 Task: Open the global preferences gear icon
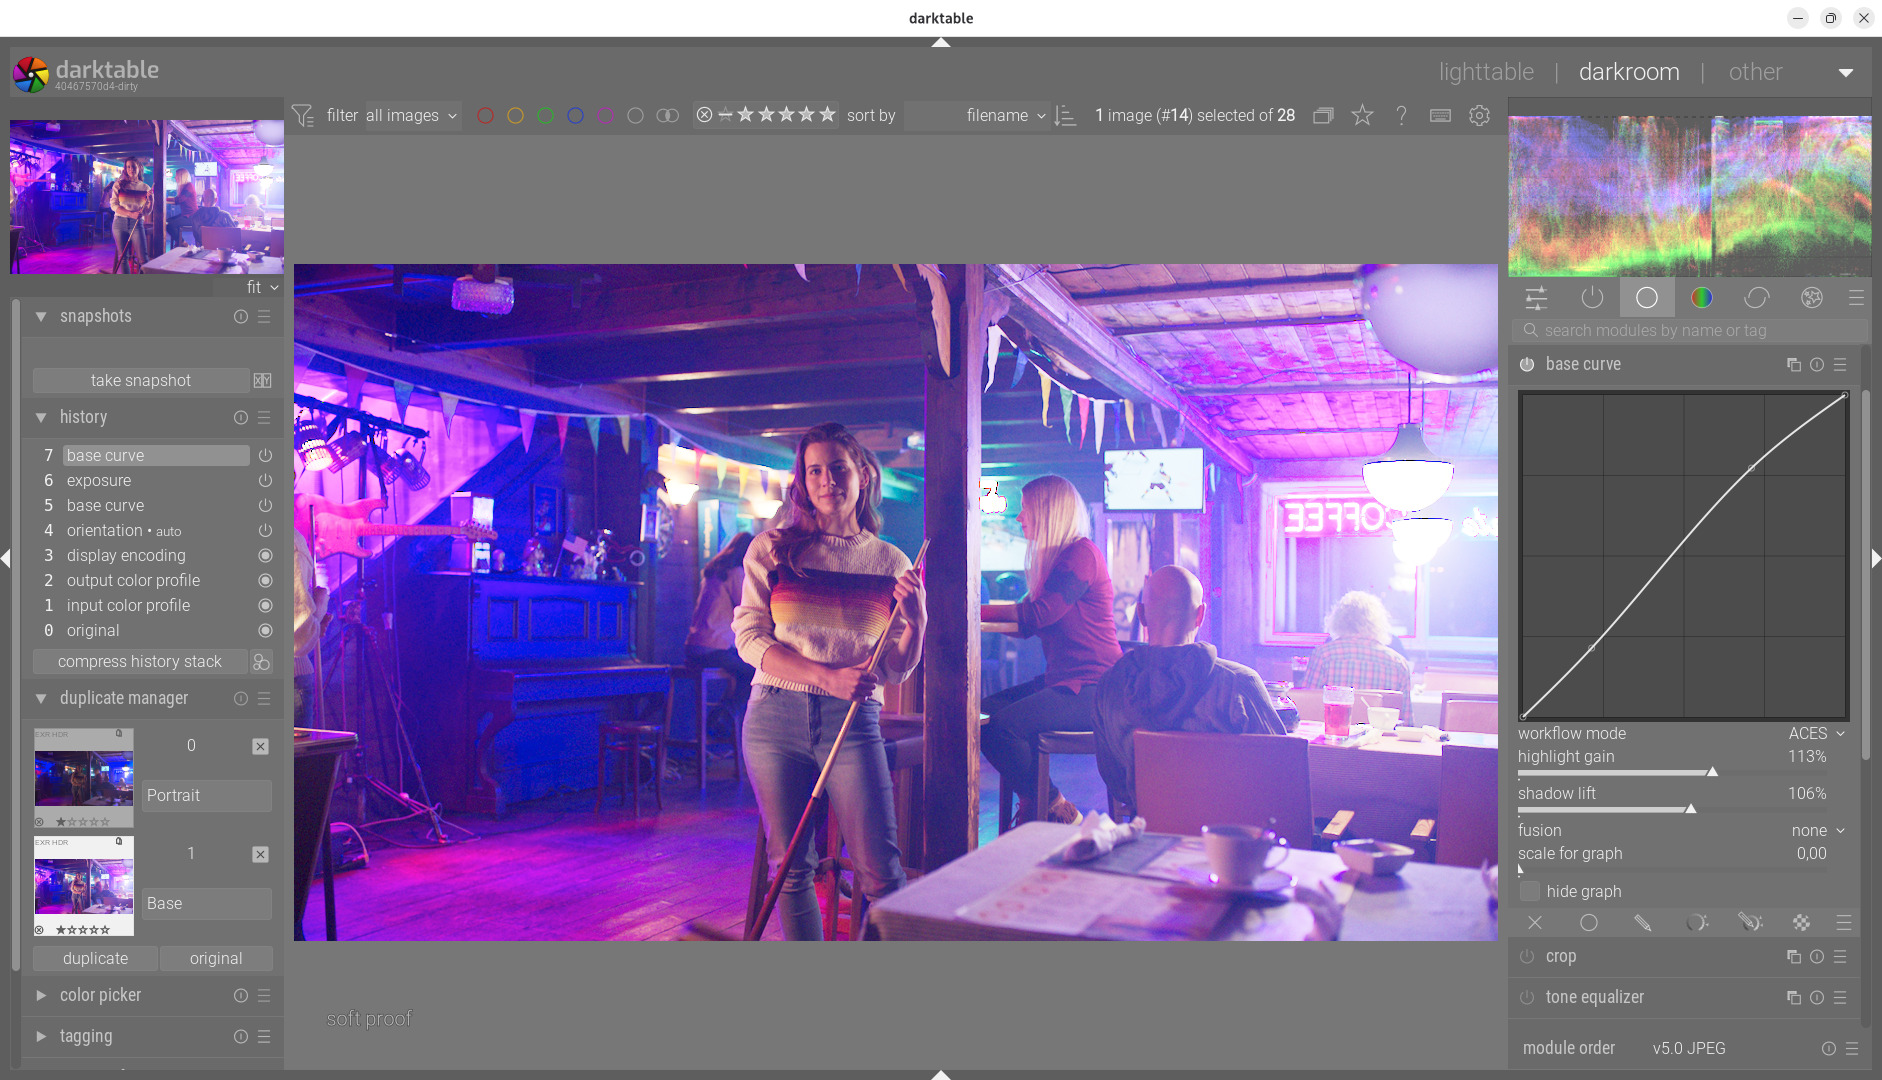click(x=1479, y=116)
